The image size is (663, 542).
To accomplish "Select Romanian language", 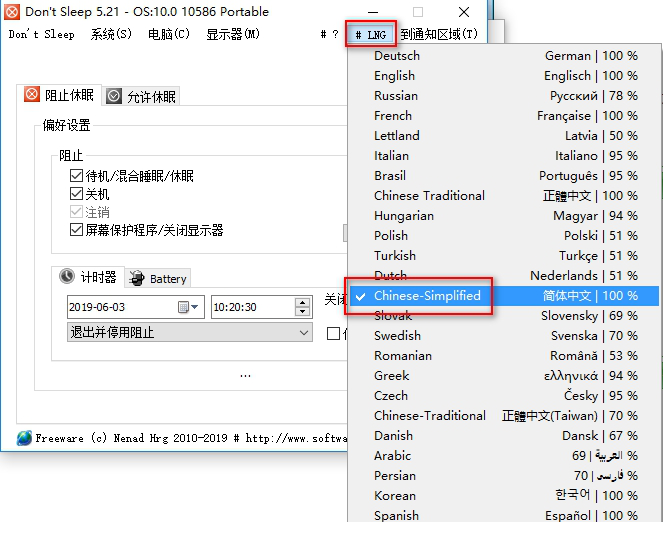I will point(506,356).
